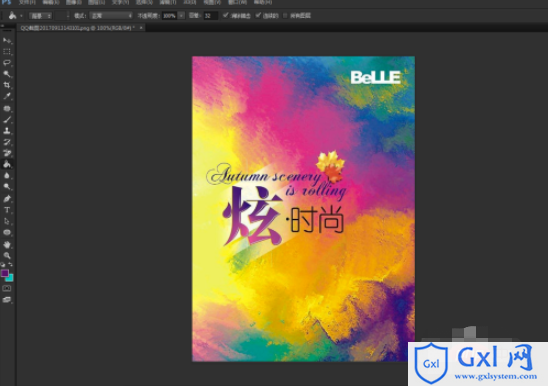Select the Spot Healing Brush tool
This screenshot has width=548, height=386.
7,108
